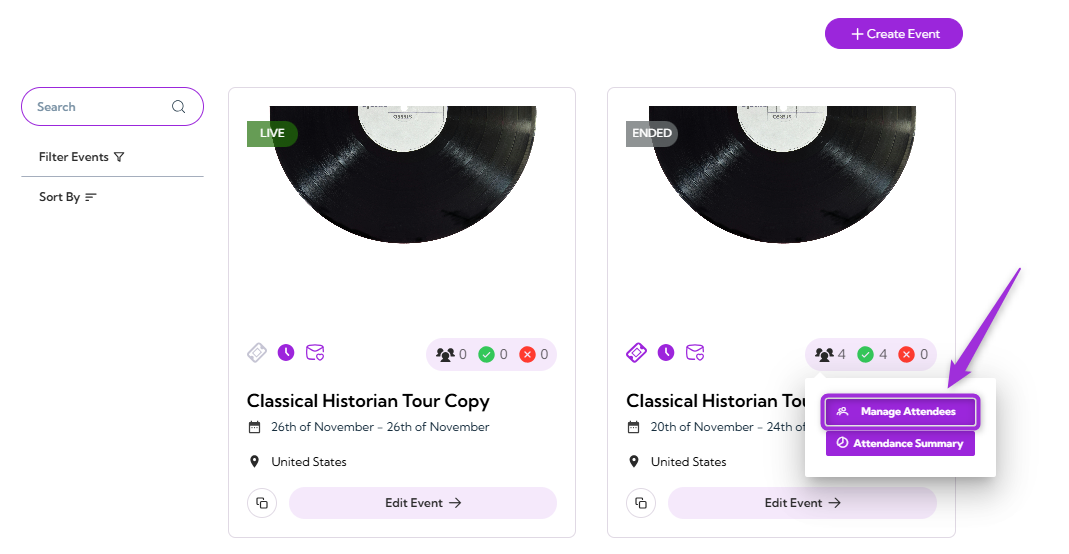Screen dimensions: 1069x554
Task: Click the clock icon on the ended event card
Action: coord(665,352)
